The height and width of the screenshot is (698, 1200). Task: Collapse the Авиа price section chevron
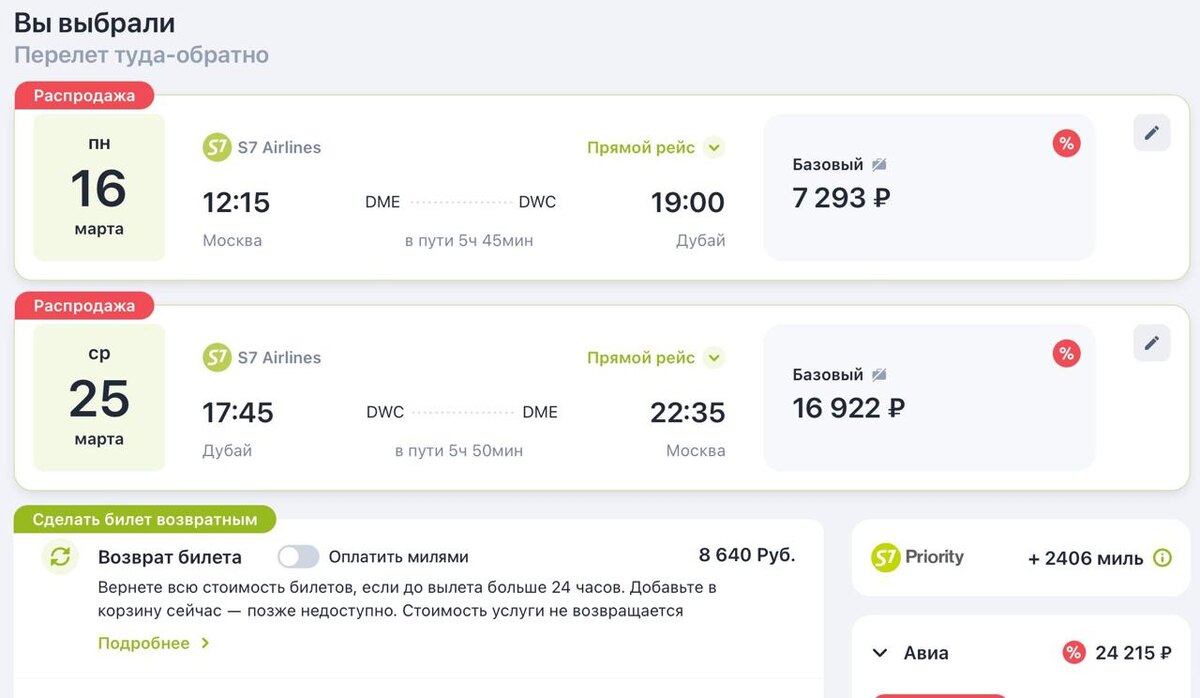pos(880,653)
